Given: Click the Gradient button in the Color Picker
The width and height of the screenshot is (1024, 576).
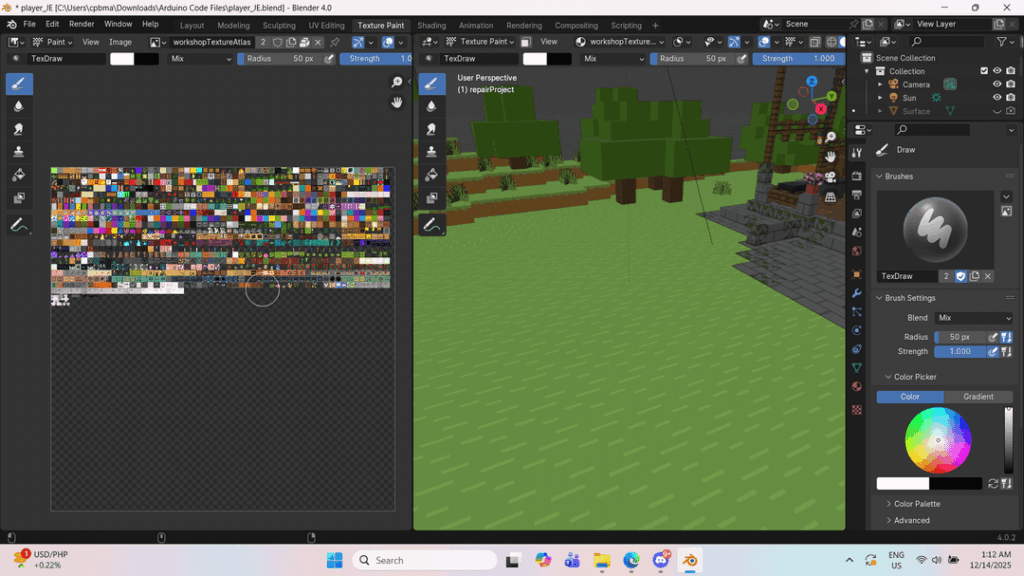Looking at the screenshot, I should [977, 396].
